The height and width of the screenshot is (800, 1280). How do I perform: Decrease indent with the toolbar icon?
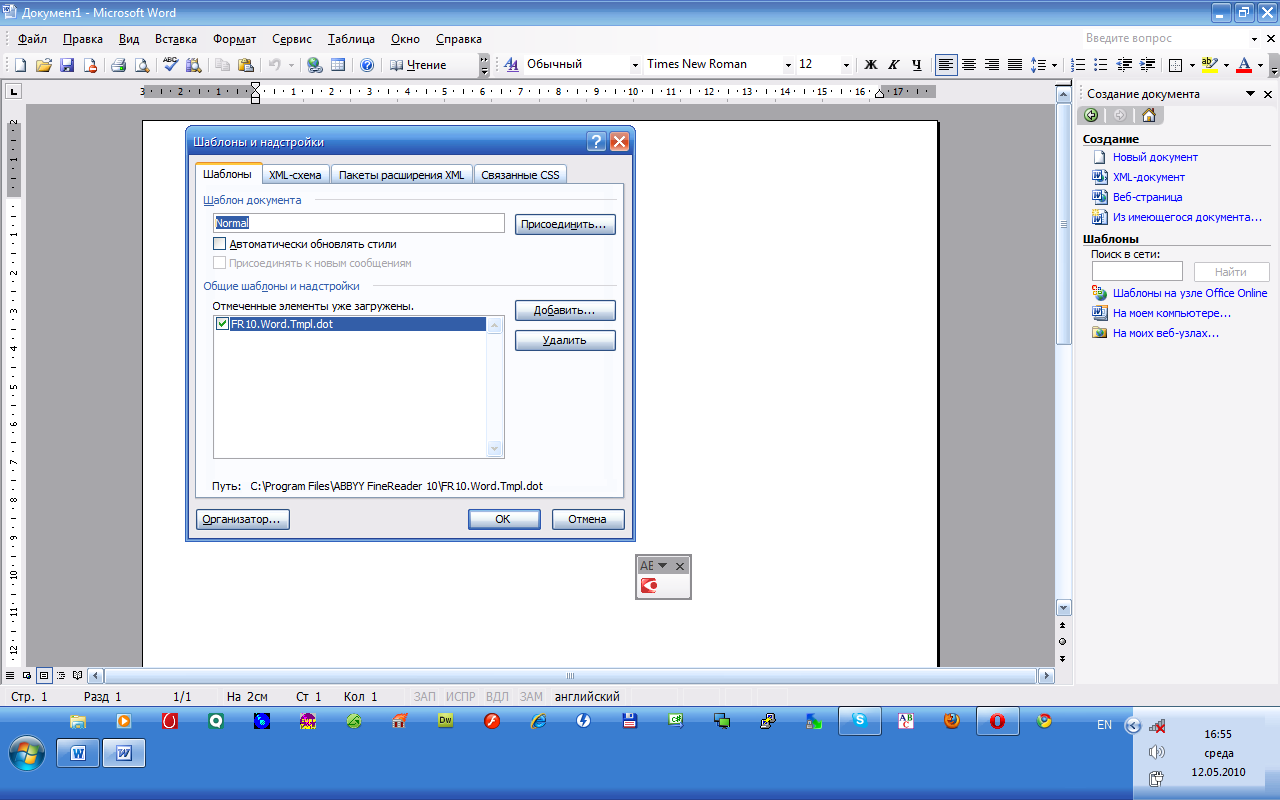coord(1125,64)
